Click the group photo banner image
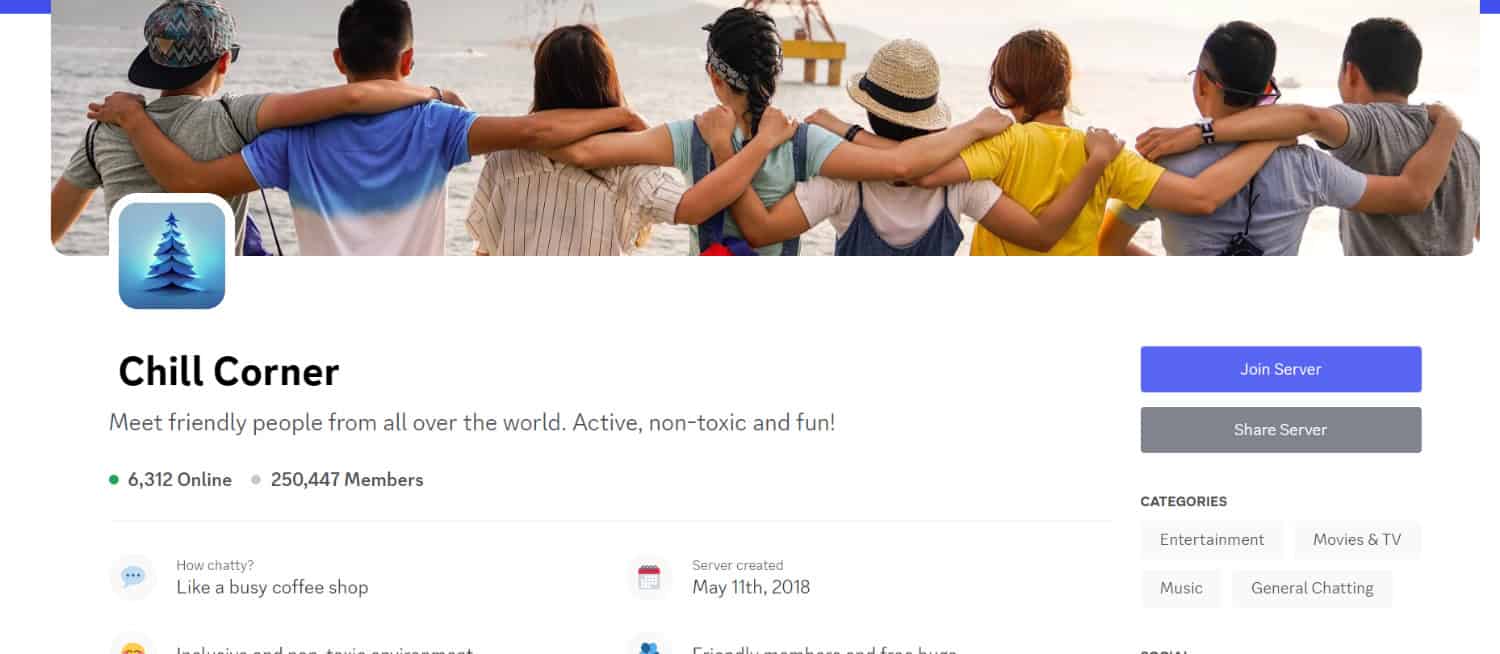Image resolution: width=1500 pixels, height=654 pixels. [x=765, y=127]
